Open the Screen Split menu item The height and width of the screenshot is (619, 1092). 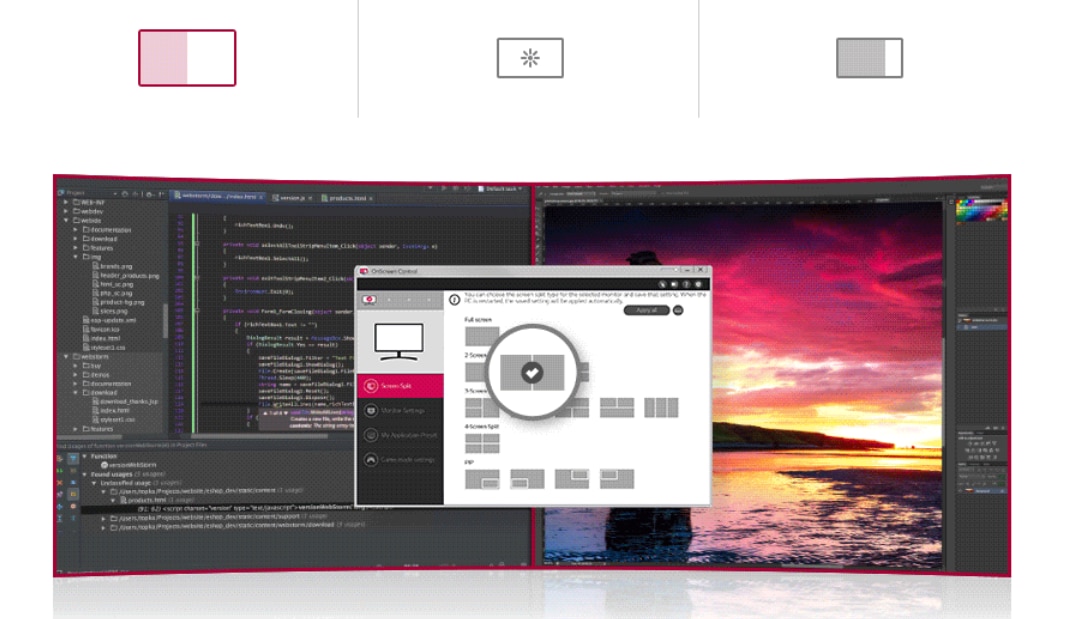point(399,386)
